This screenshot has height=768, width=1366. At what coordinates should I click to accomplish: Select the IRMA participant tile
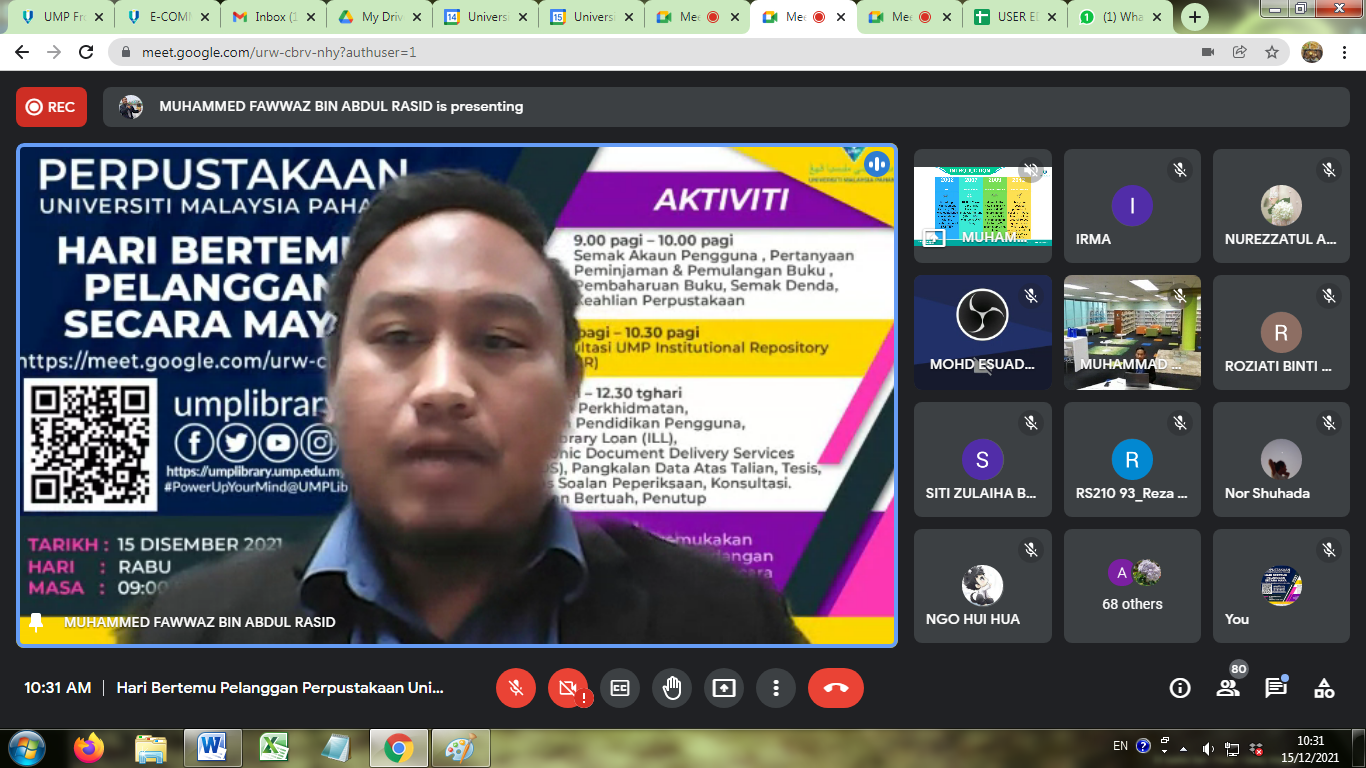pyautogui.click(x=1132, y=206)
